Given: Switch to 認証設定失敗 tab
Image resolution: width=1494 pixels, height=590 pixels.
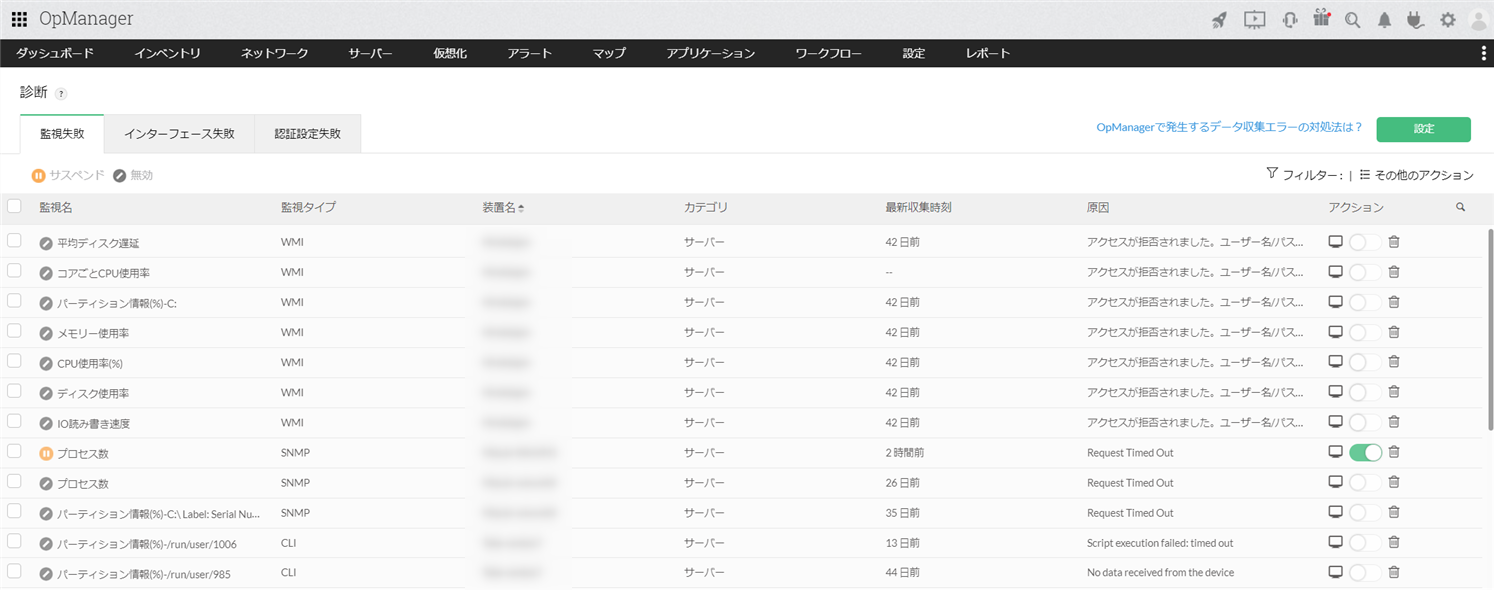Looking at the screenshot, I should click(x=307, y=133).
